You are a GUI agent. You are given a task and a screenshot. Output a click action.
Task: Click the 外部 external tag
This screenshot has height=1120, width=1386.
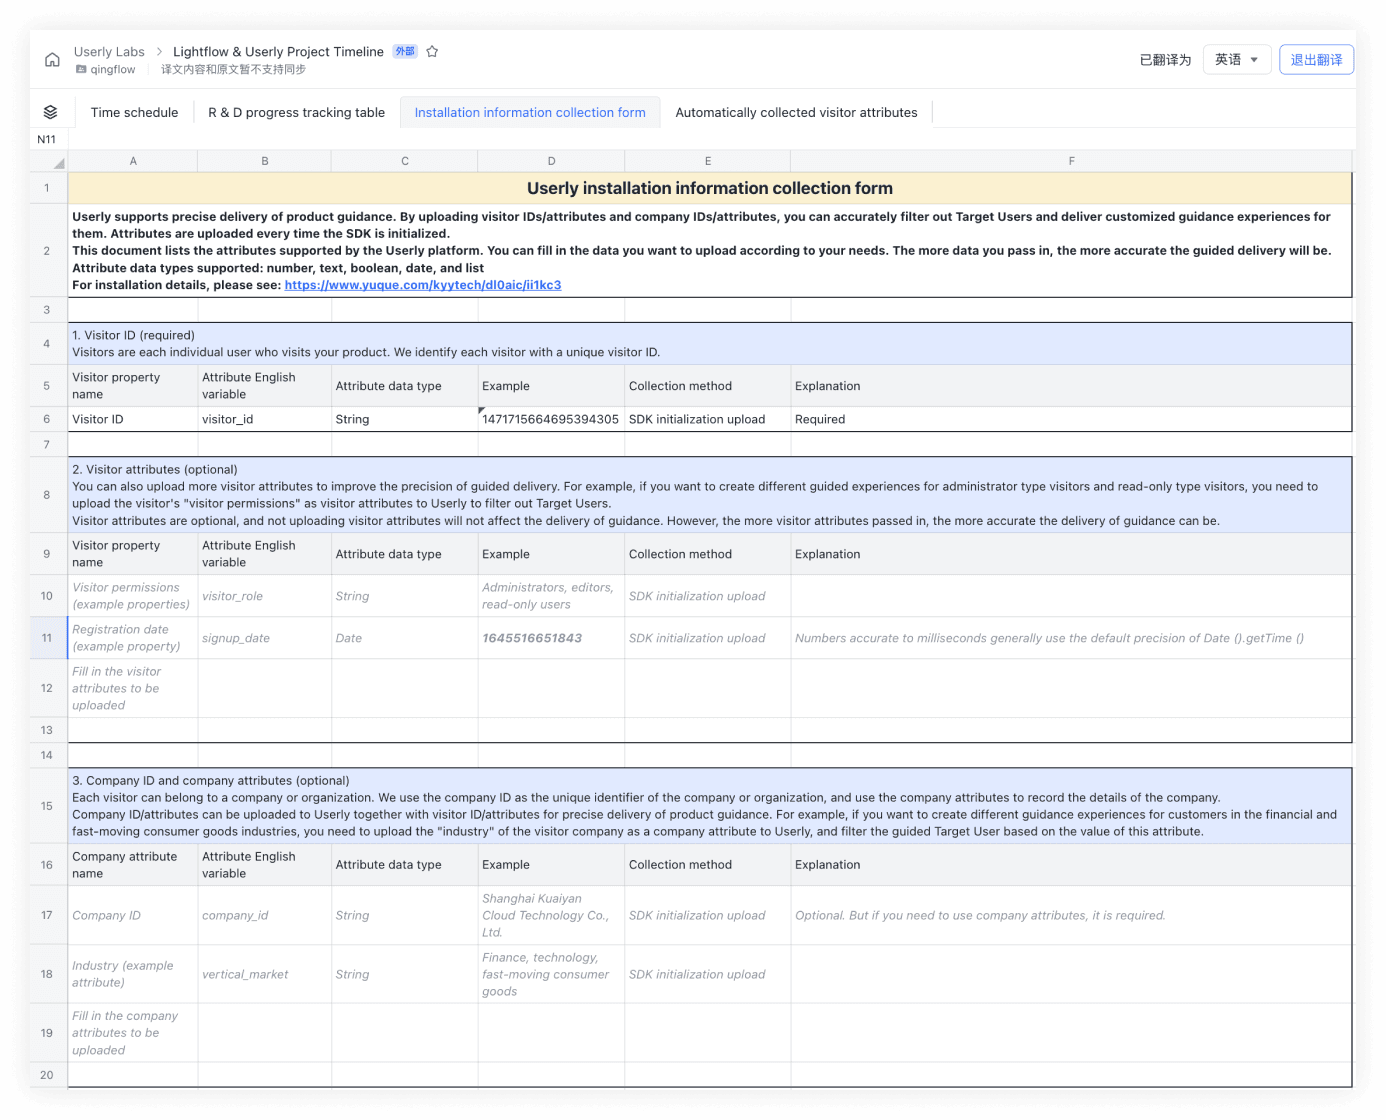405,51
